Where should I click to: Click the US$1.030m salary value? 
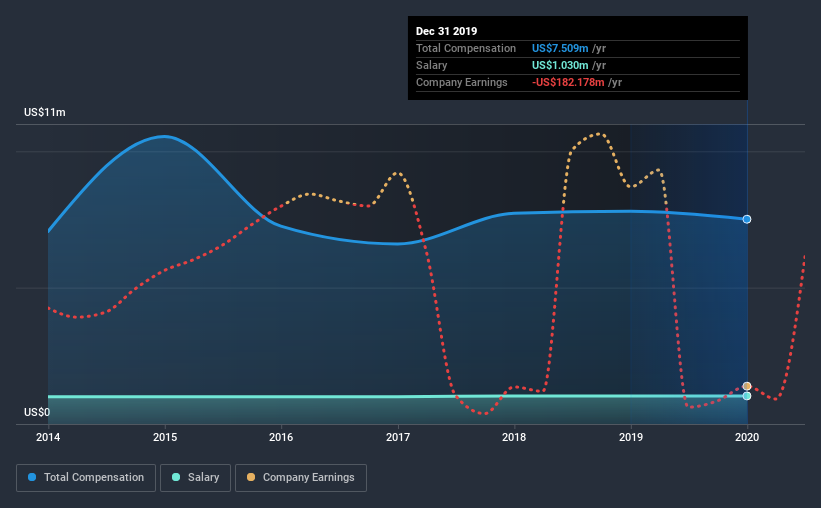tap(560, 65)
